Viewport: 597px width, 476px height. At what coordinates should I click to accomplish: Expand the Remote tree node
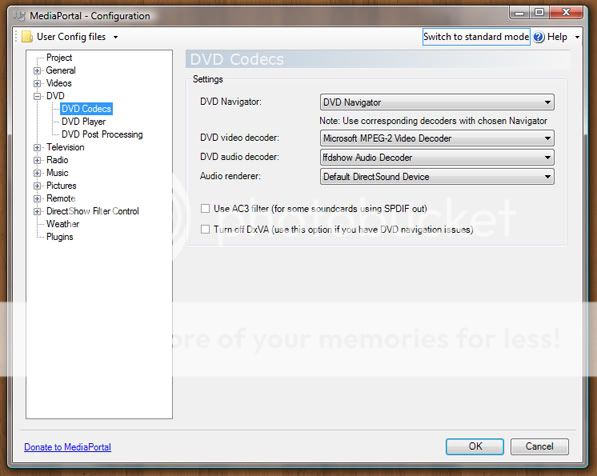point(37,198)
